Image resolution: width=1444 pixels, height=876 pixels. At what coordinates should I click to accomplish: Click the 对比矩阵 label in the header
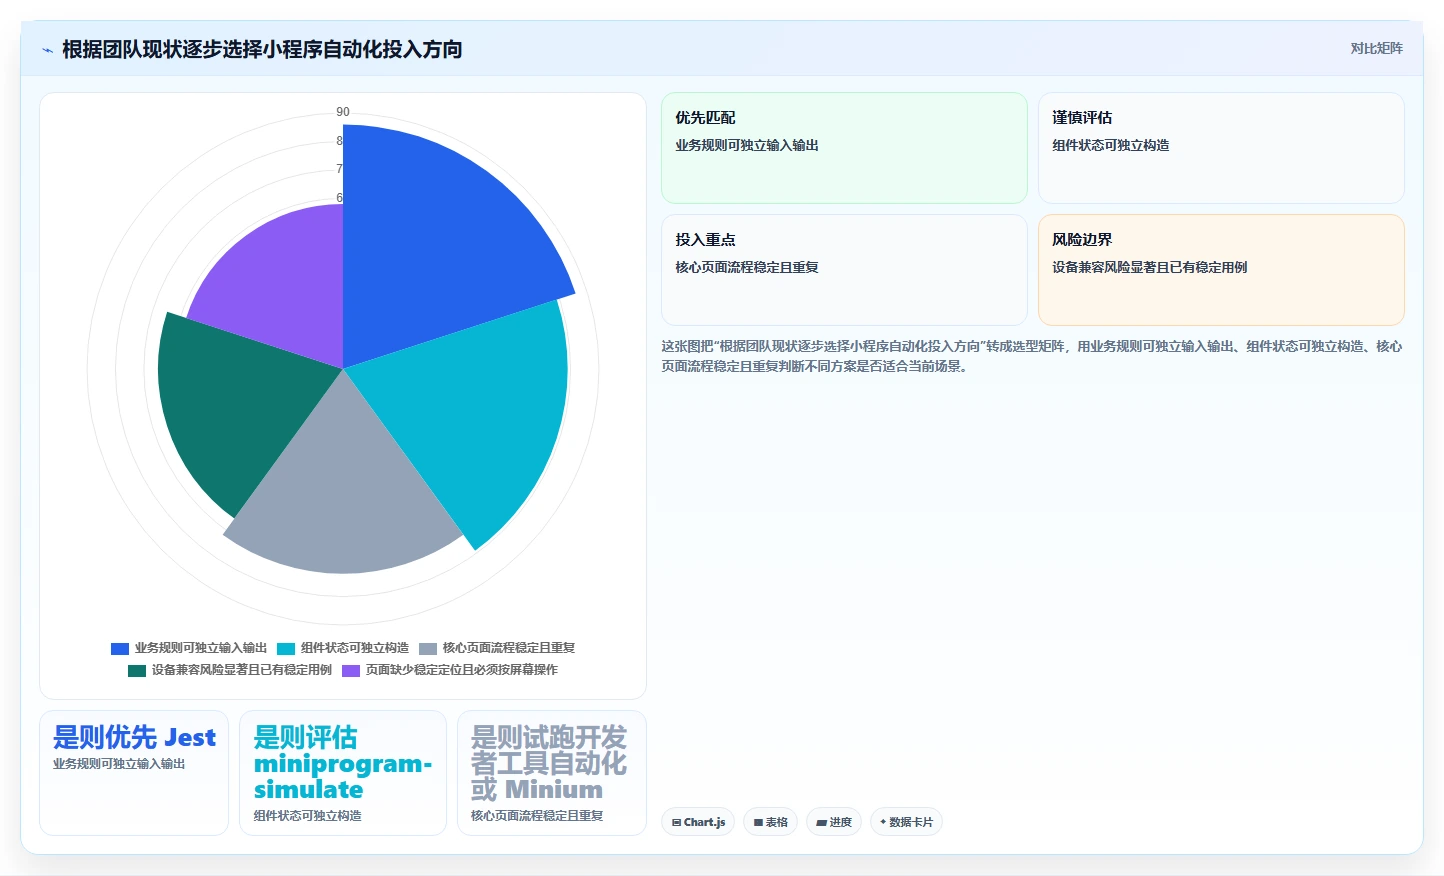tap(1376, 48)
